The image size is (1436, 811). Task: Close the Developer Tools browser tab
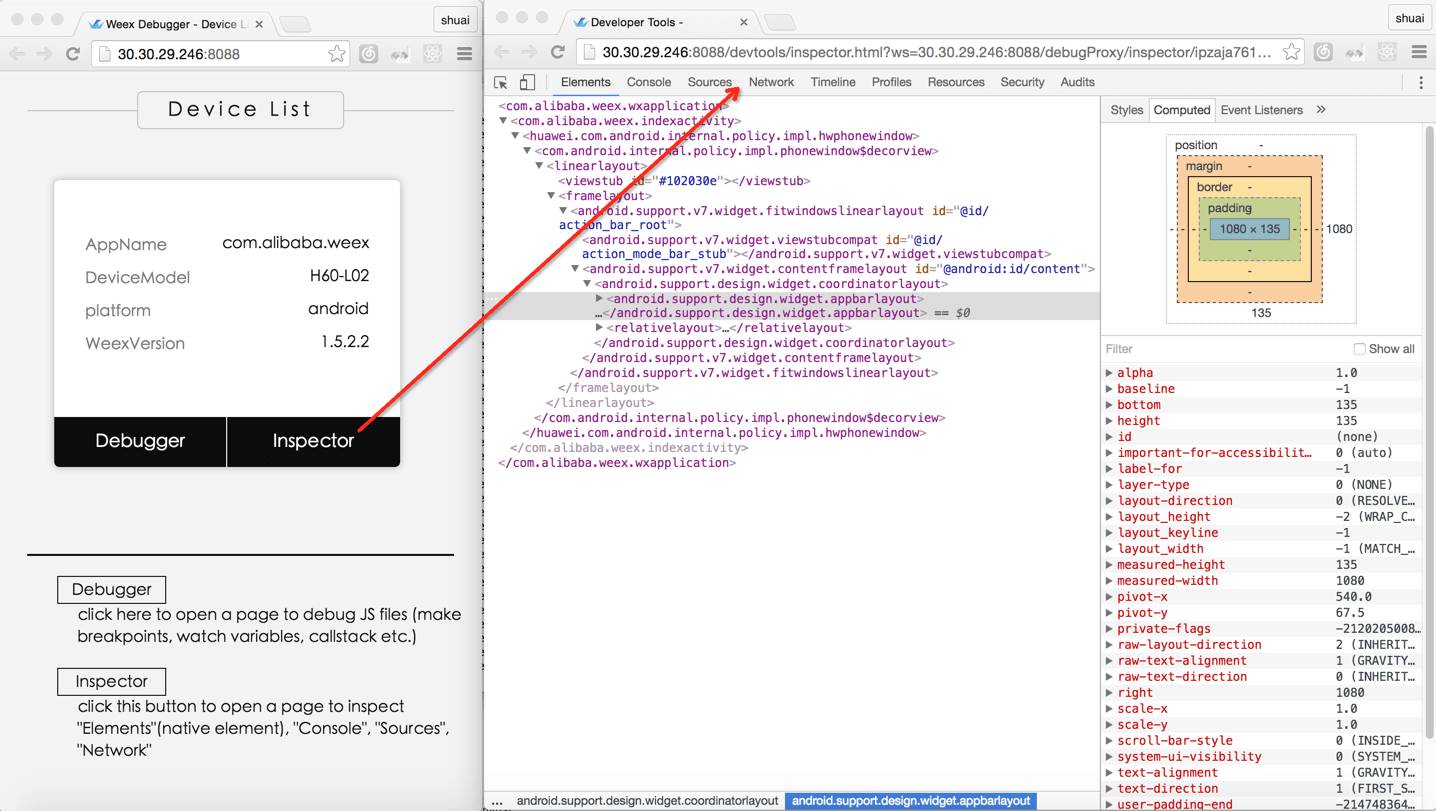[x=744, y=21]
